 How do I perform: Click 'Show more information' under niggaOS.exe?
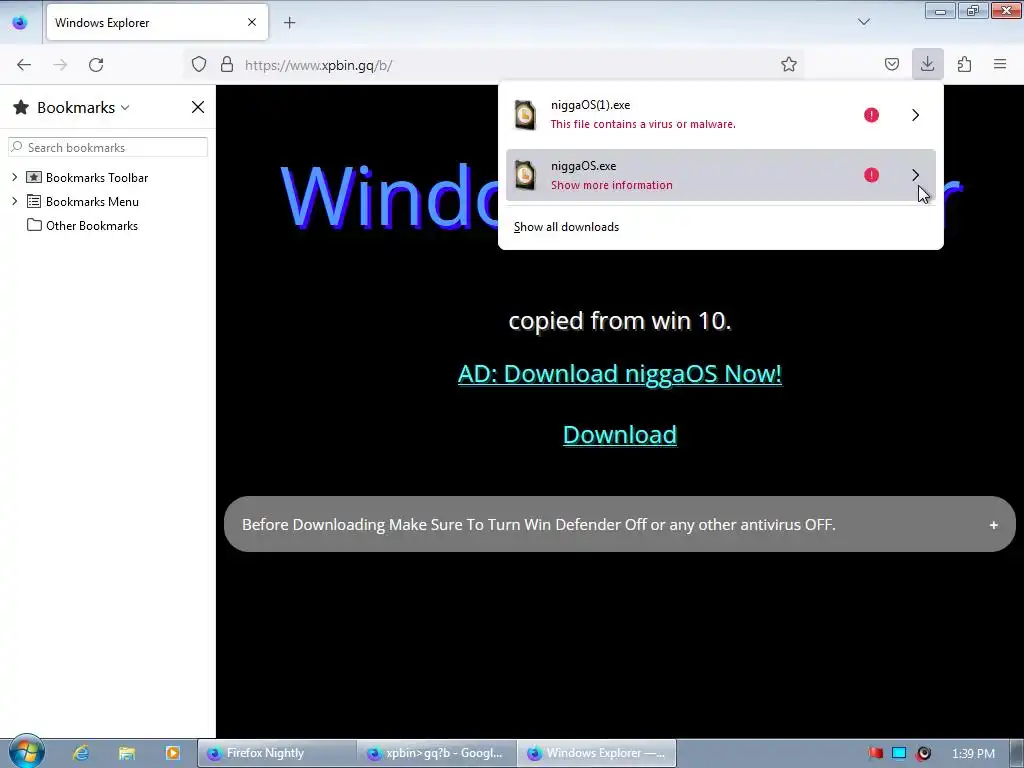[x=611, y=185]
